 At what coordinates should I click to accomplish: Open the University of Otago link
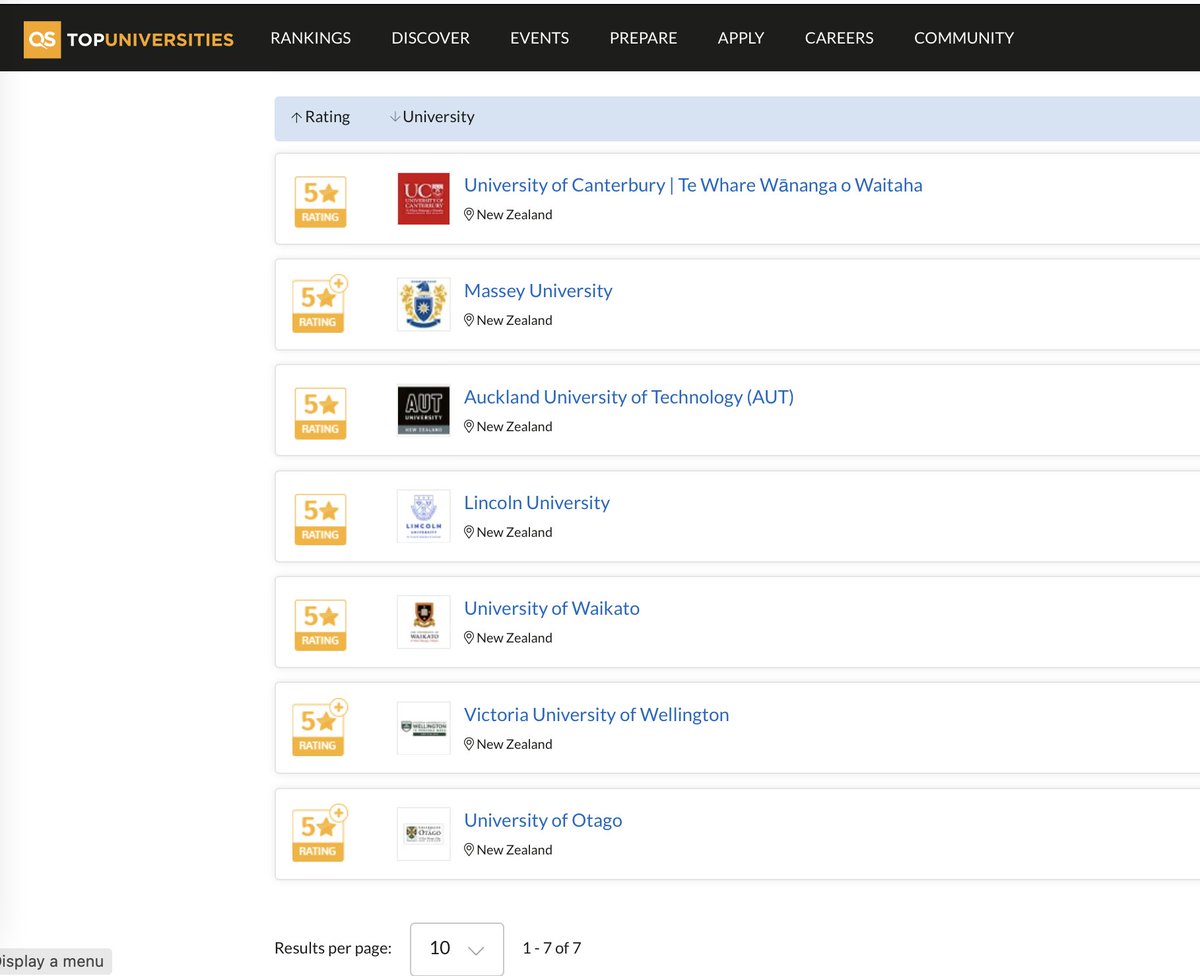[x=543, y=821]
